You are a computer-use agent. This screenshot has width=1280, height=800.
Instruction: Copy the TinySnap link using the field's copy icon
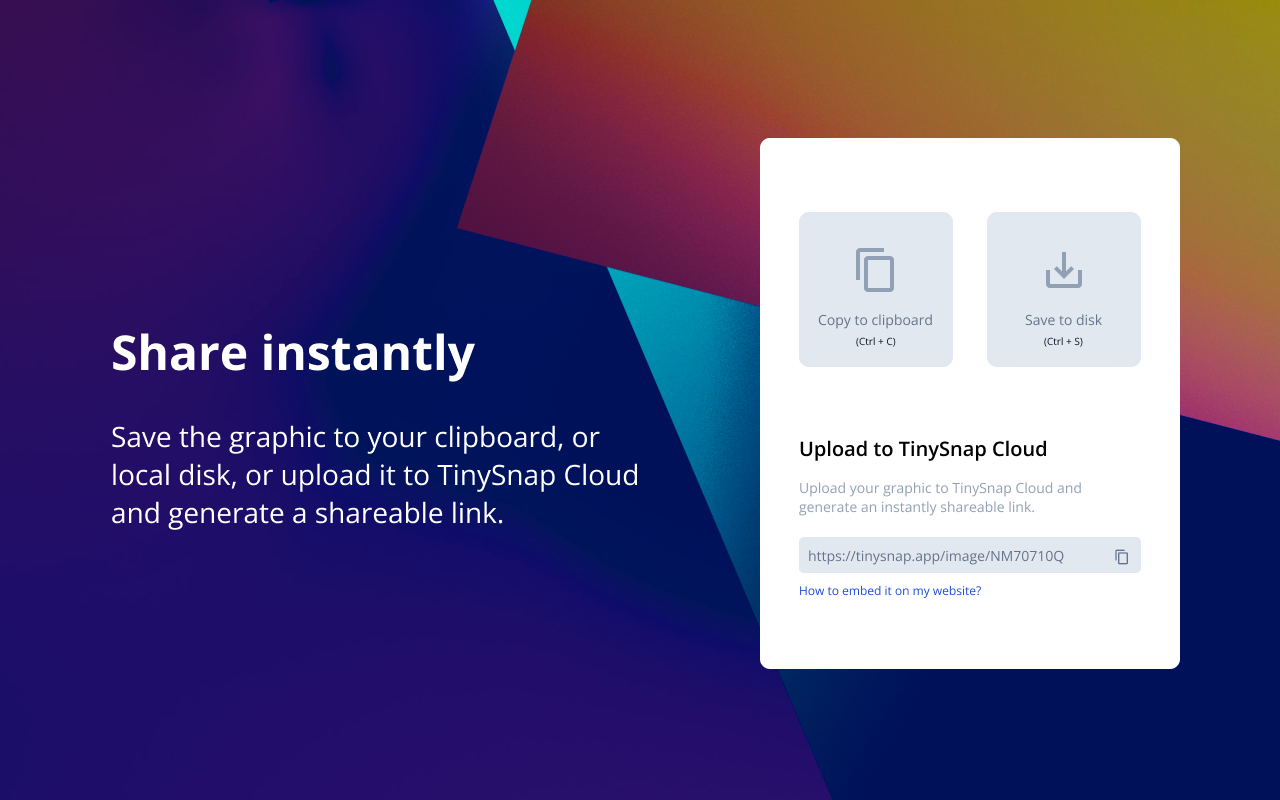tap(1121, 557)
